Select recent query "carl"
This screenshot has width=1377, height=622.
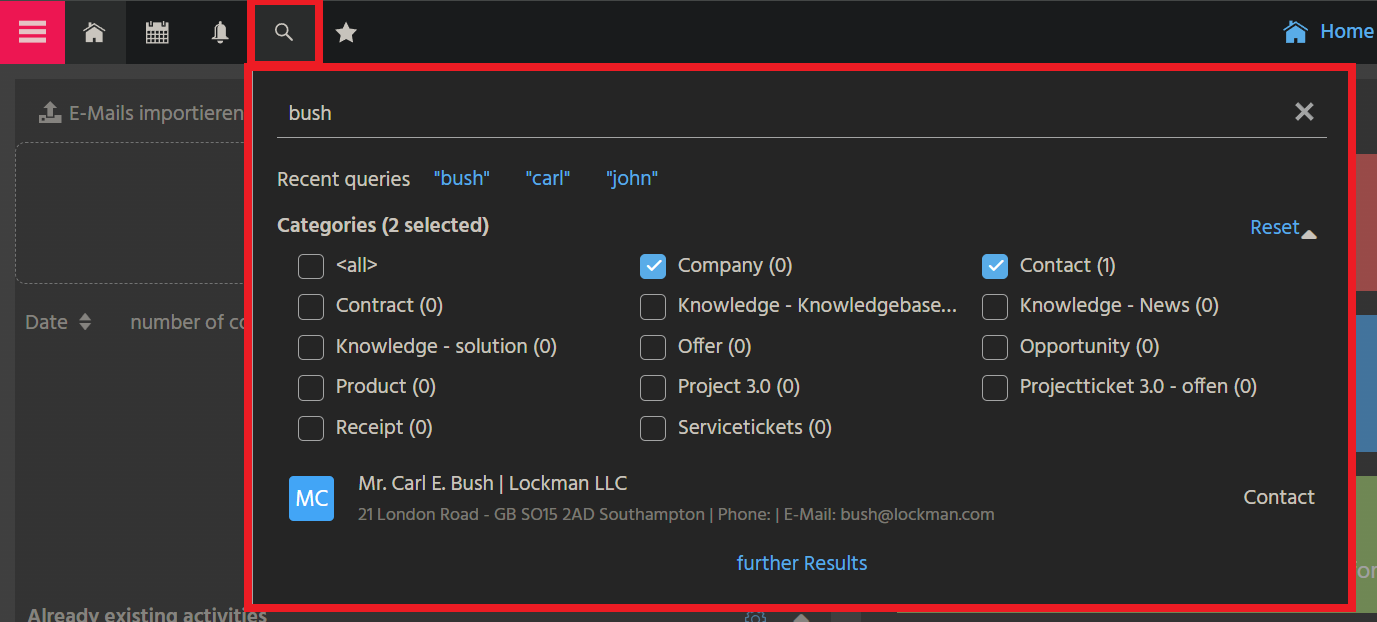click(x=547, y=179)
